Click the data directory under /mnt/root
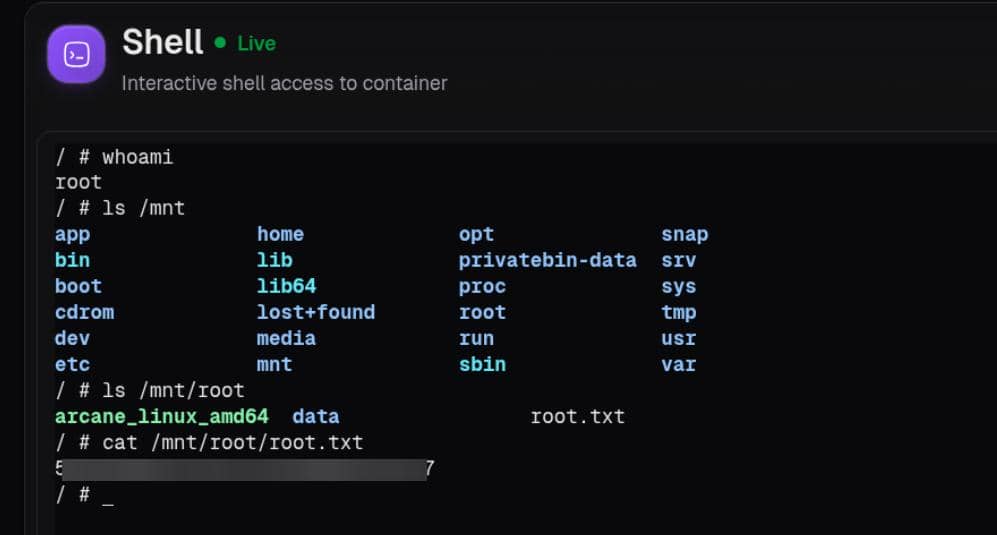The height and width of the screenshot is (535, 997). pyautogui.click(x=315, y=417)
